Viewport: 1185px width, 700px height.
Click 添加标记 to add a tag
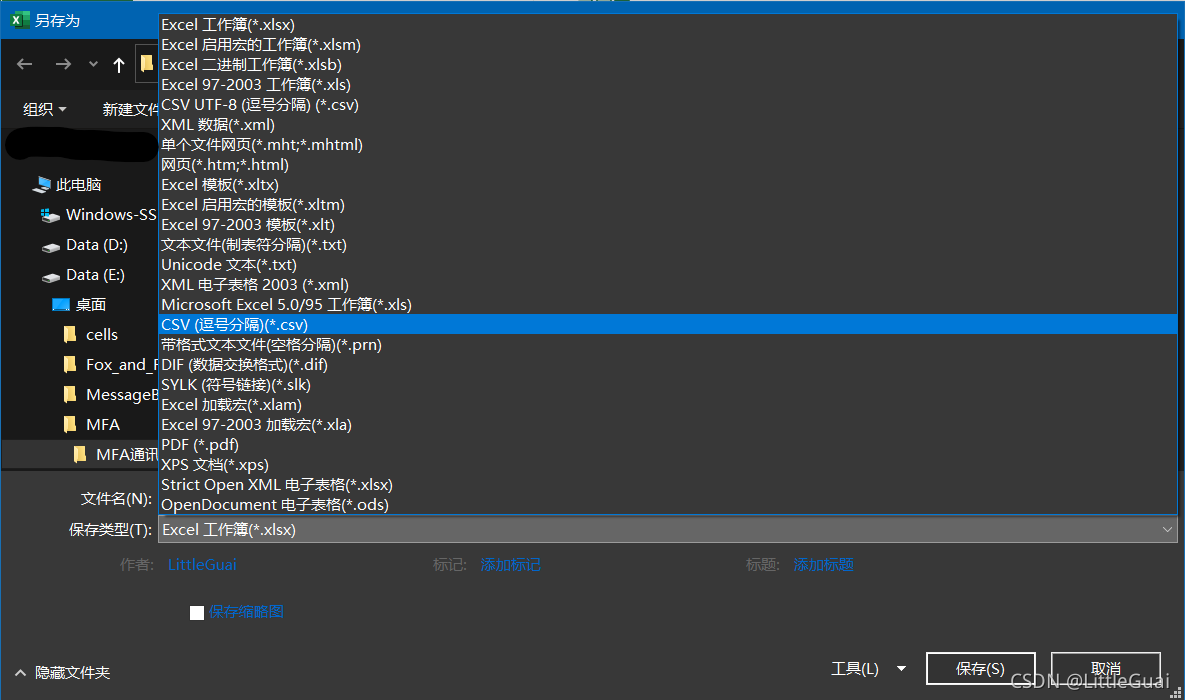510,565
